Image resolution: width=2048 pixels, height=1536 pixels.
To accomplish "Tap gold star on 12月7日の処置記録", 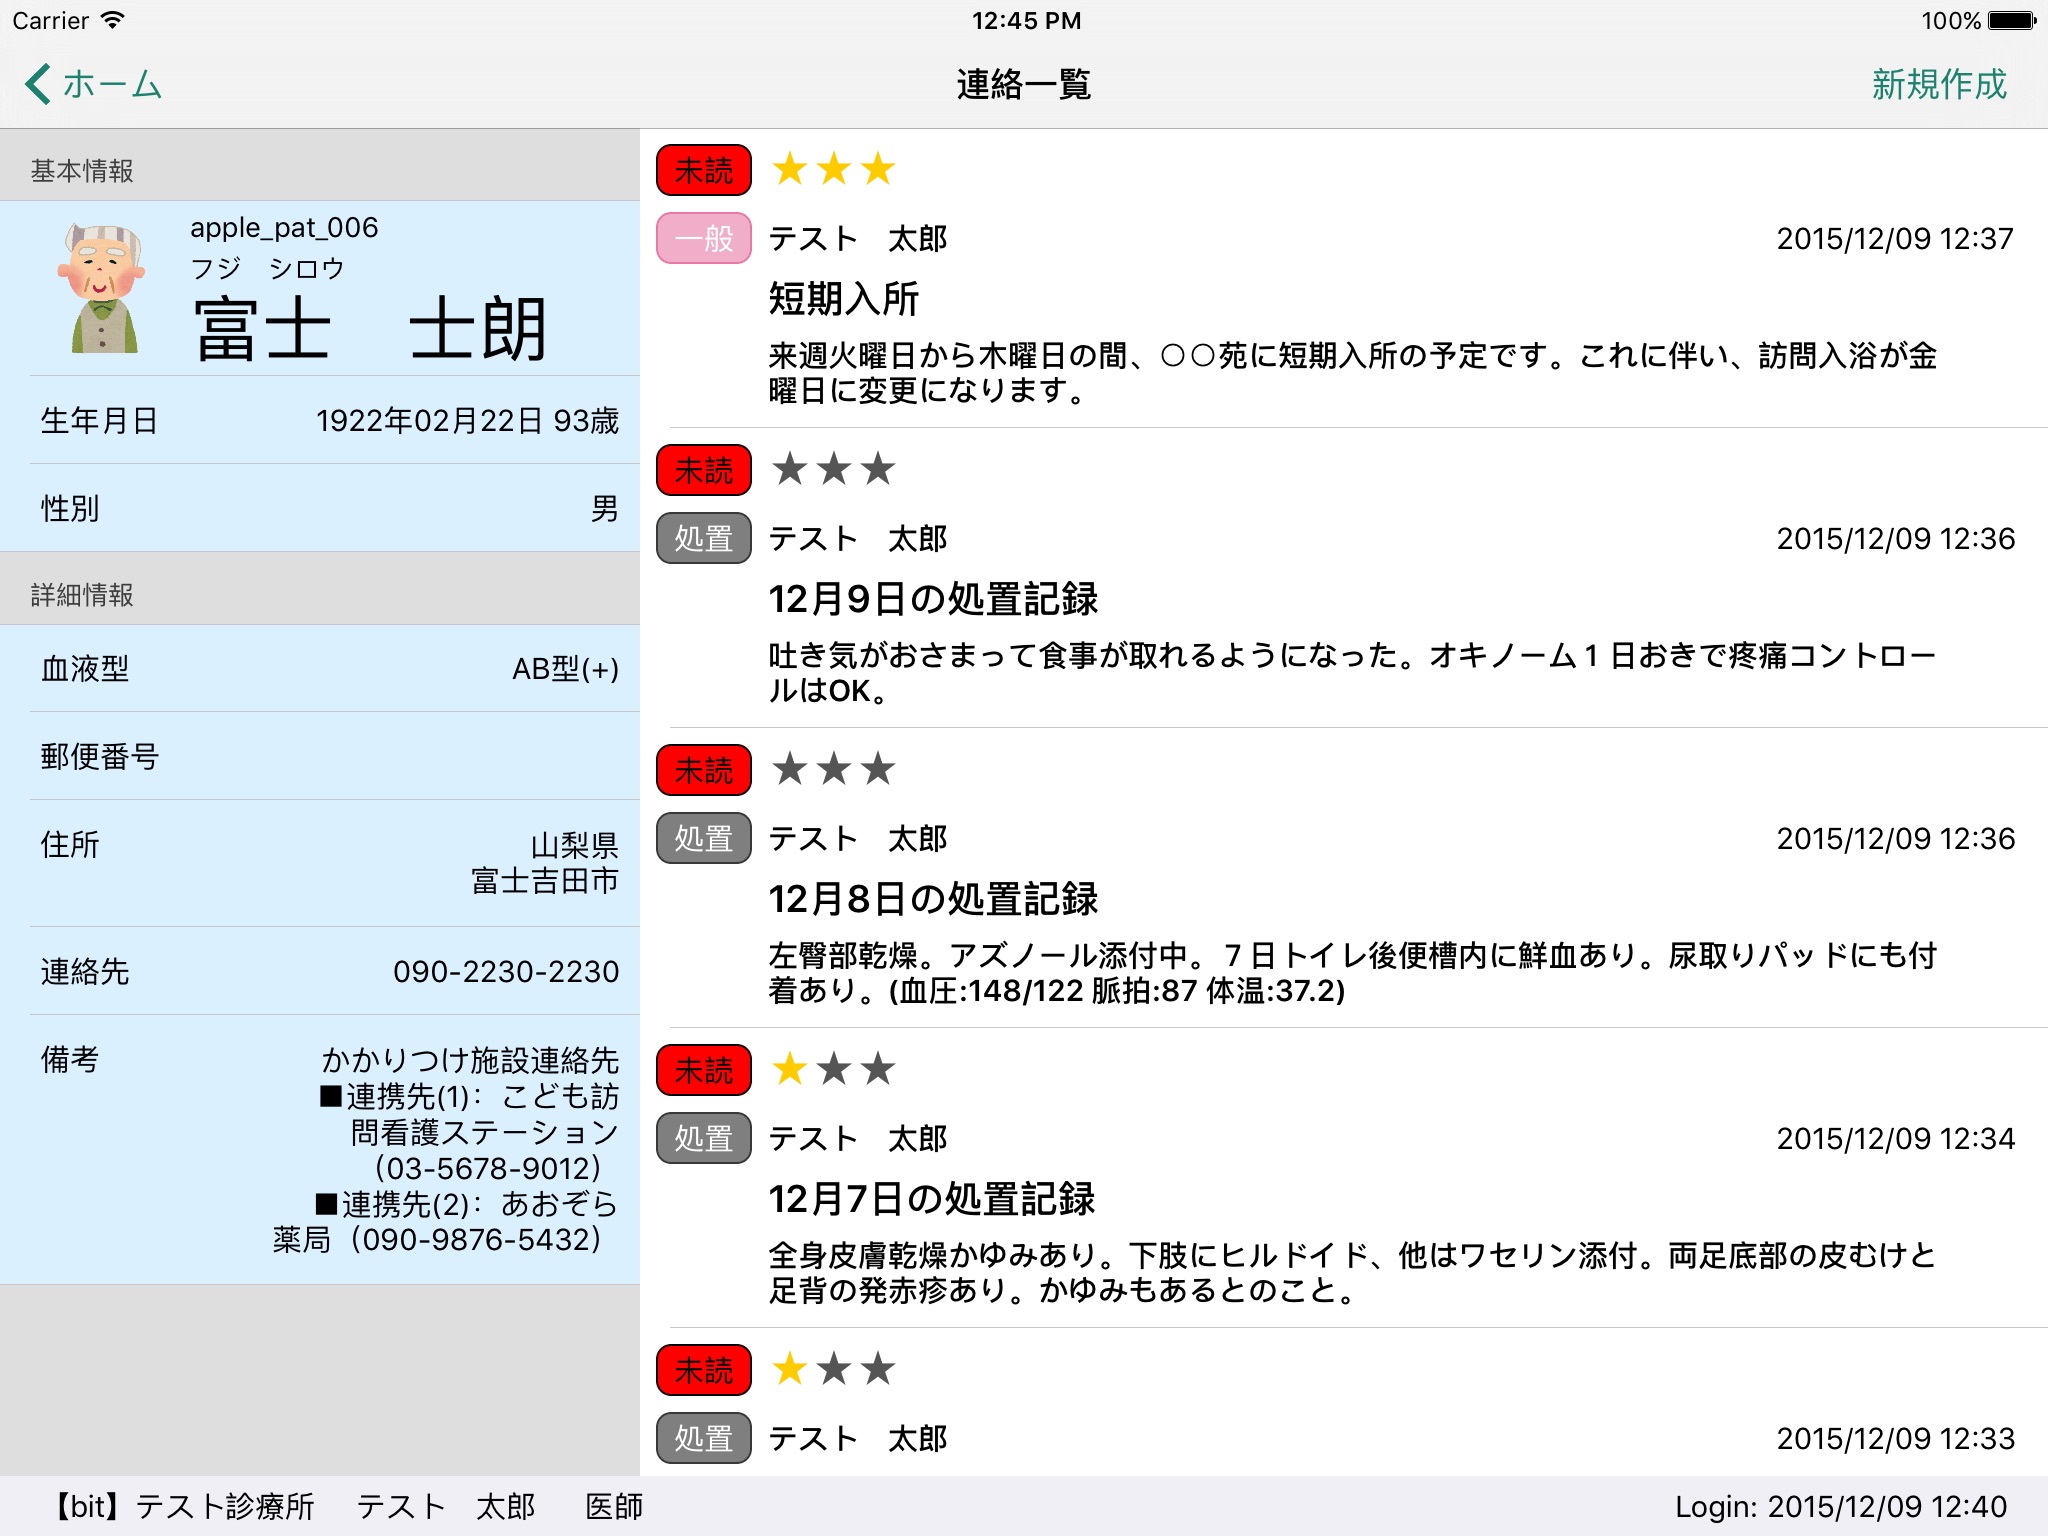I will point(790,1069).
